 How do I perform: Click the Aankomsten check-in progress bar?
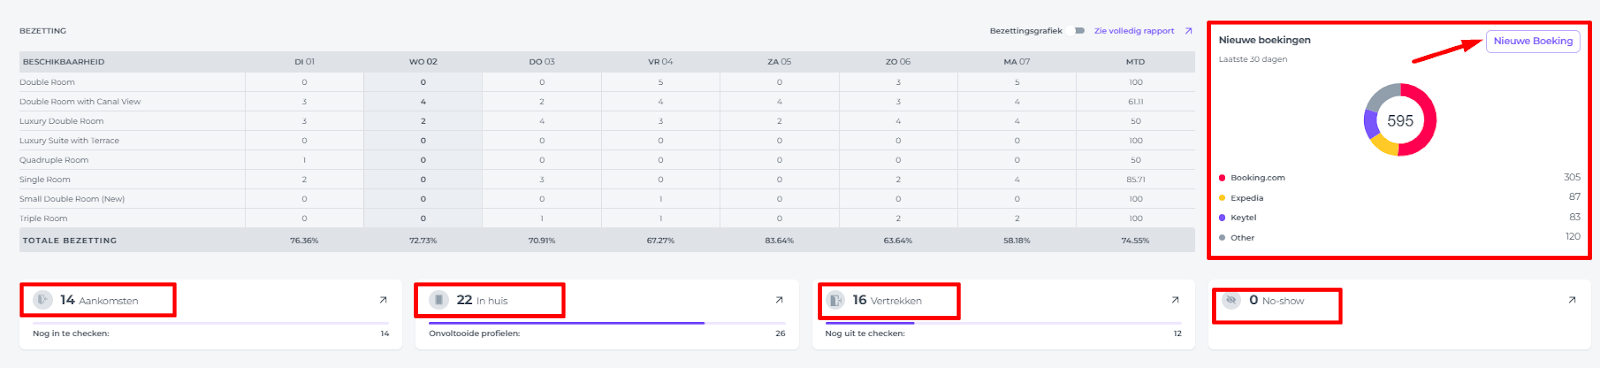[x=211, y=323]
